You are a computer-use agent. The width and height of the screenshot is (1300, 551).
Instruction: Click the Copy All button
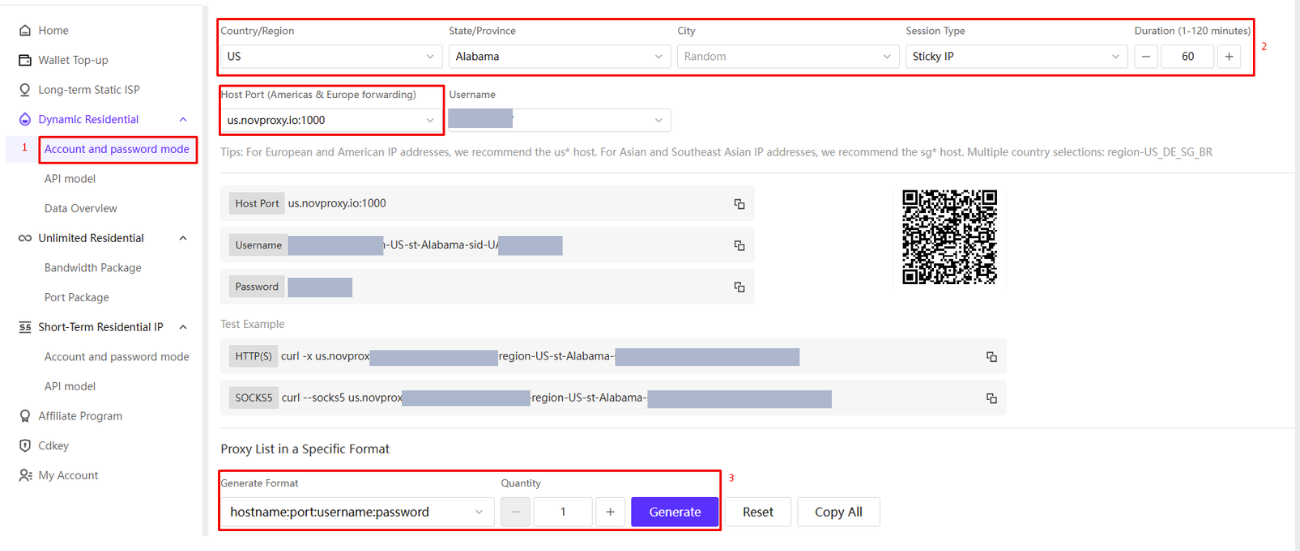click(x=838, y=512)
